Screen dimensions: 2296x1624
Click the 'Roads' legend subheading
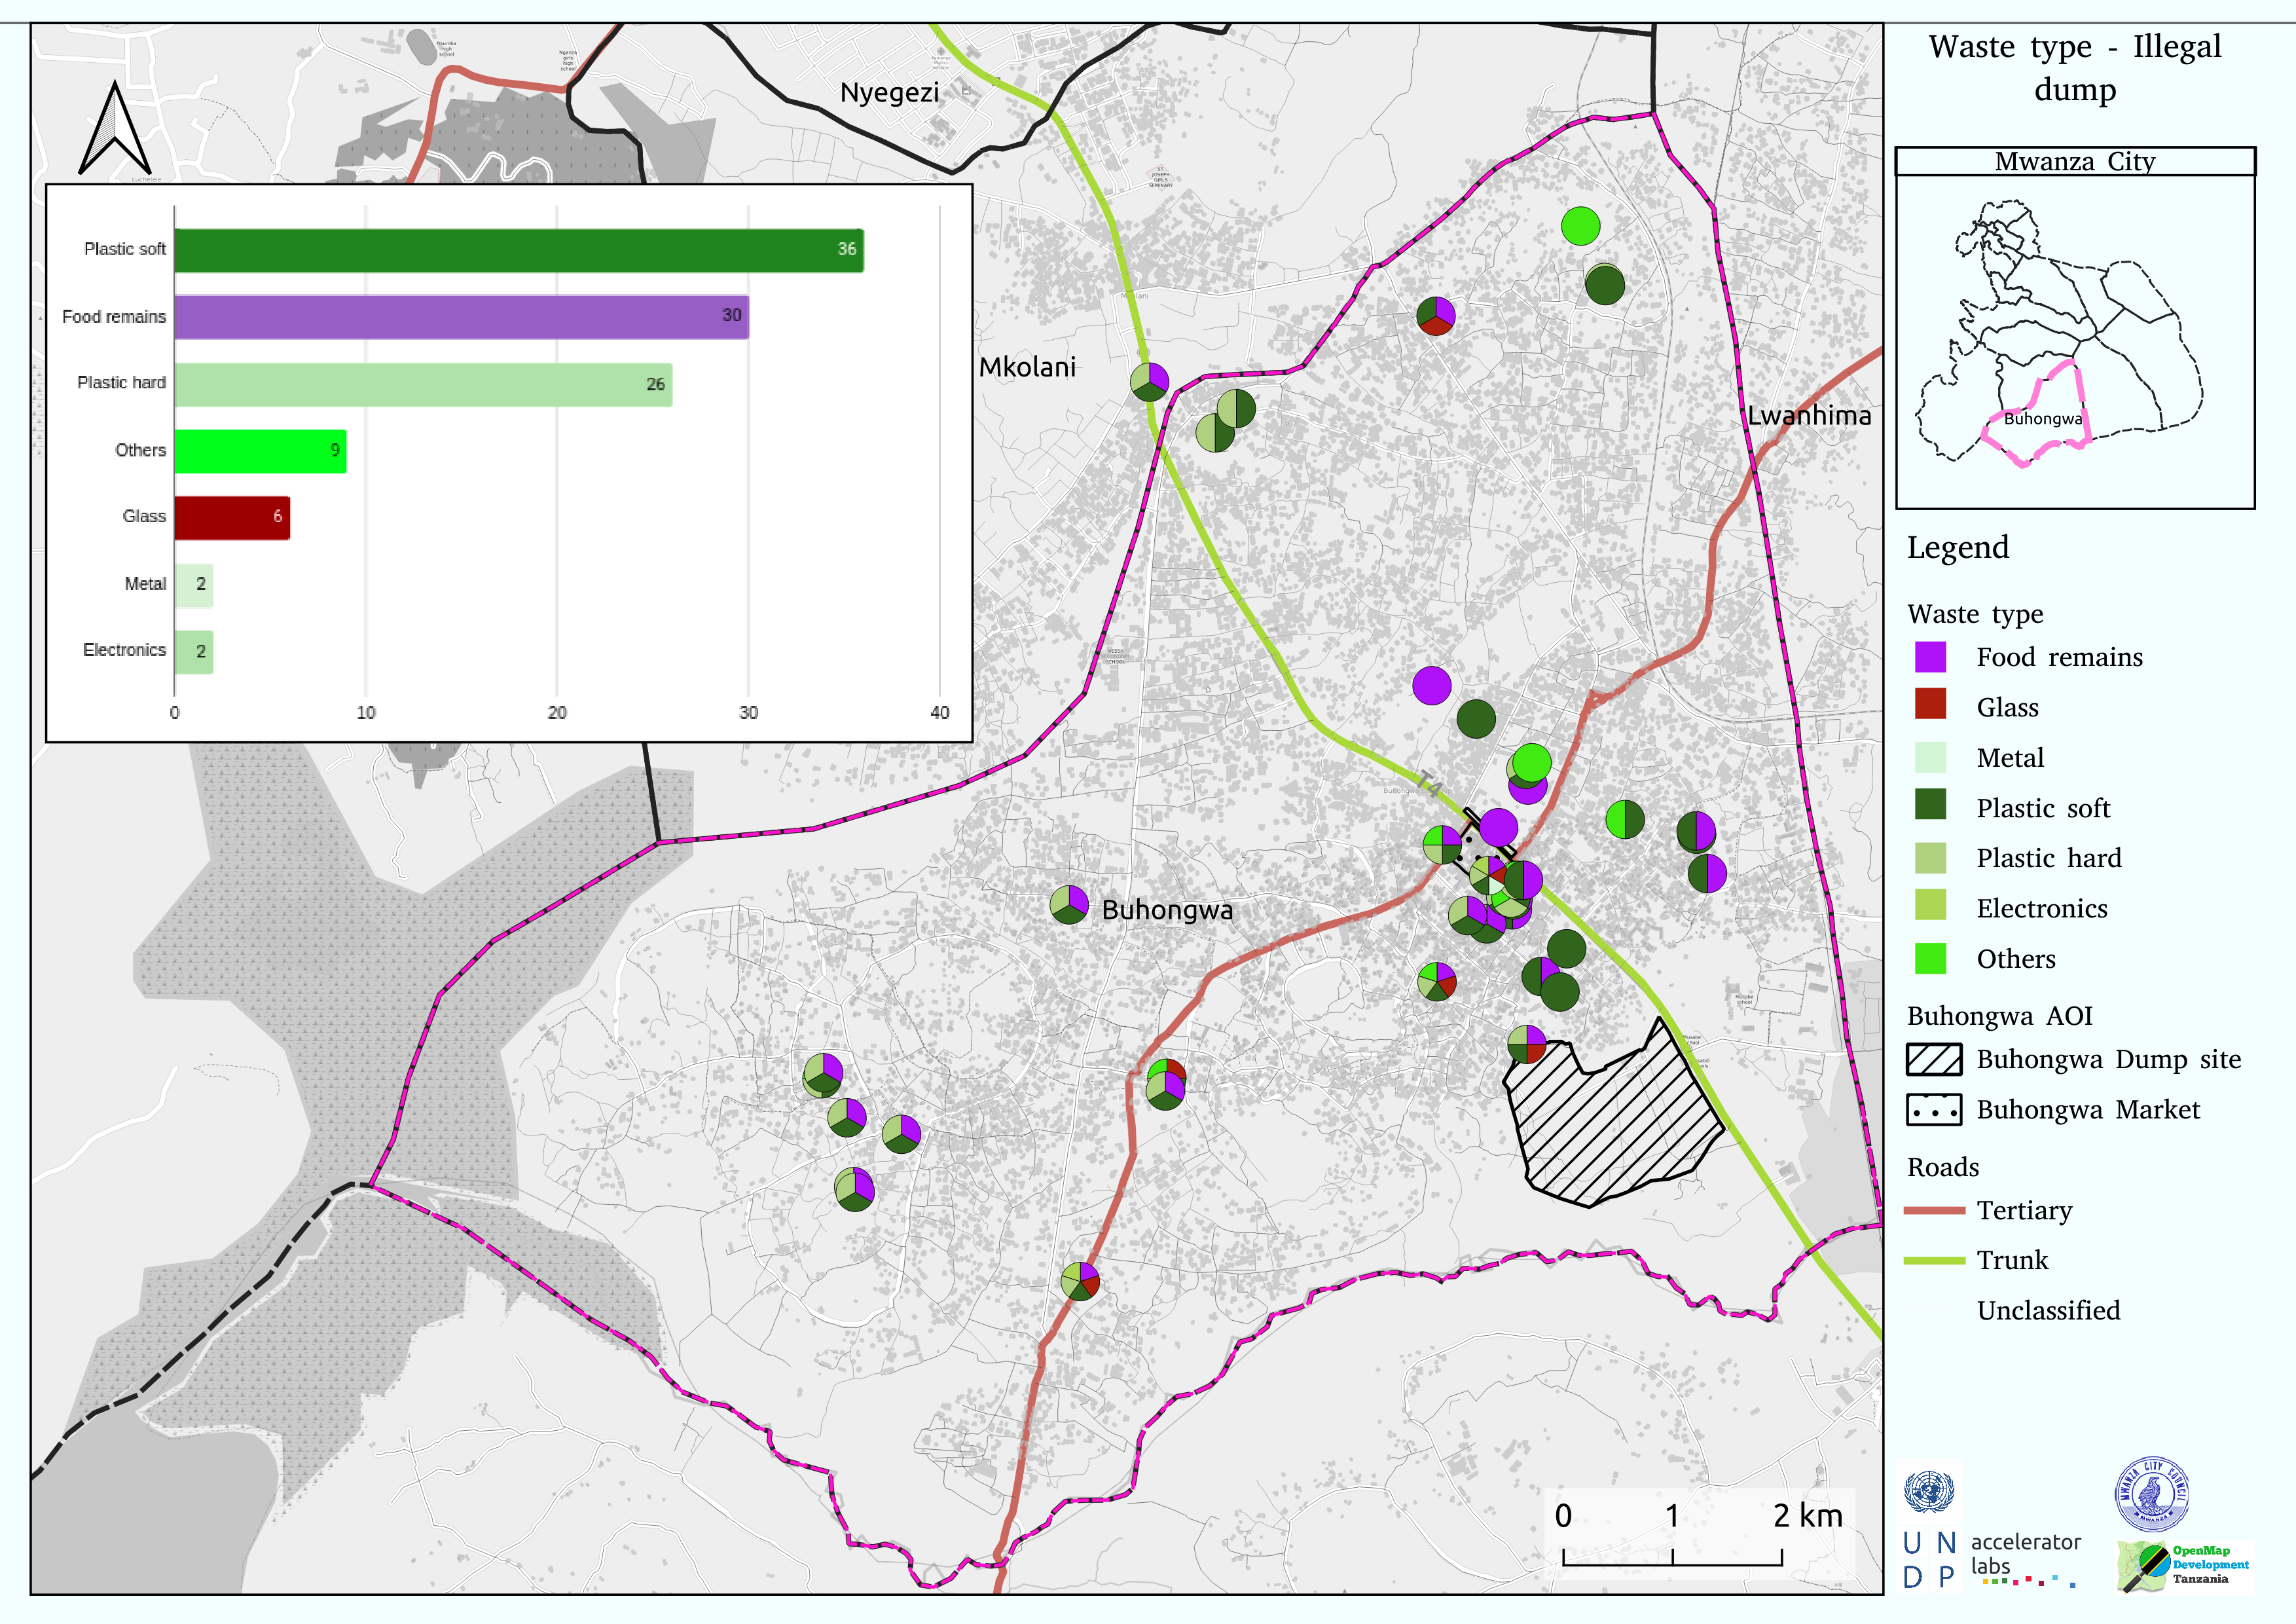coord(1943,1167)
